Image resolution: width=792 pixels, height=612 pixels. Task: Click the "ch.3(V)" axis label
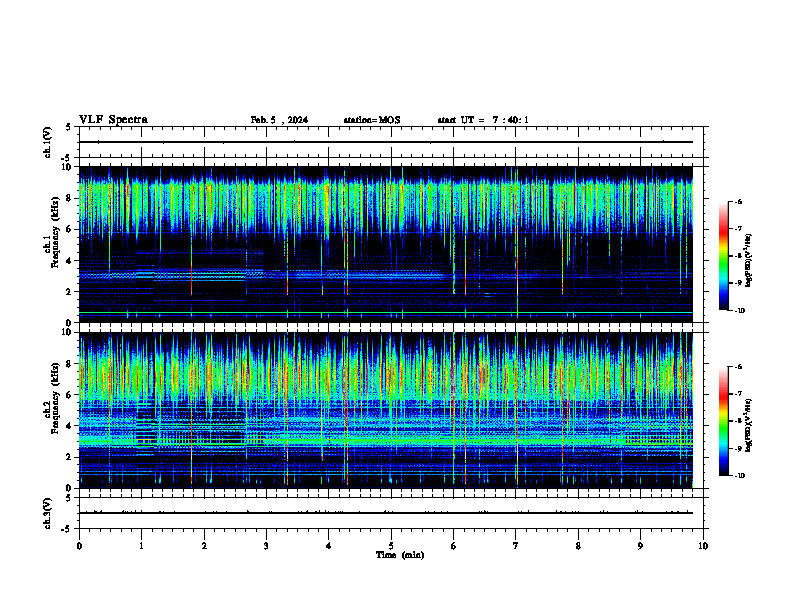(48, 513)
